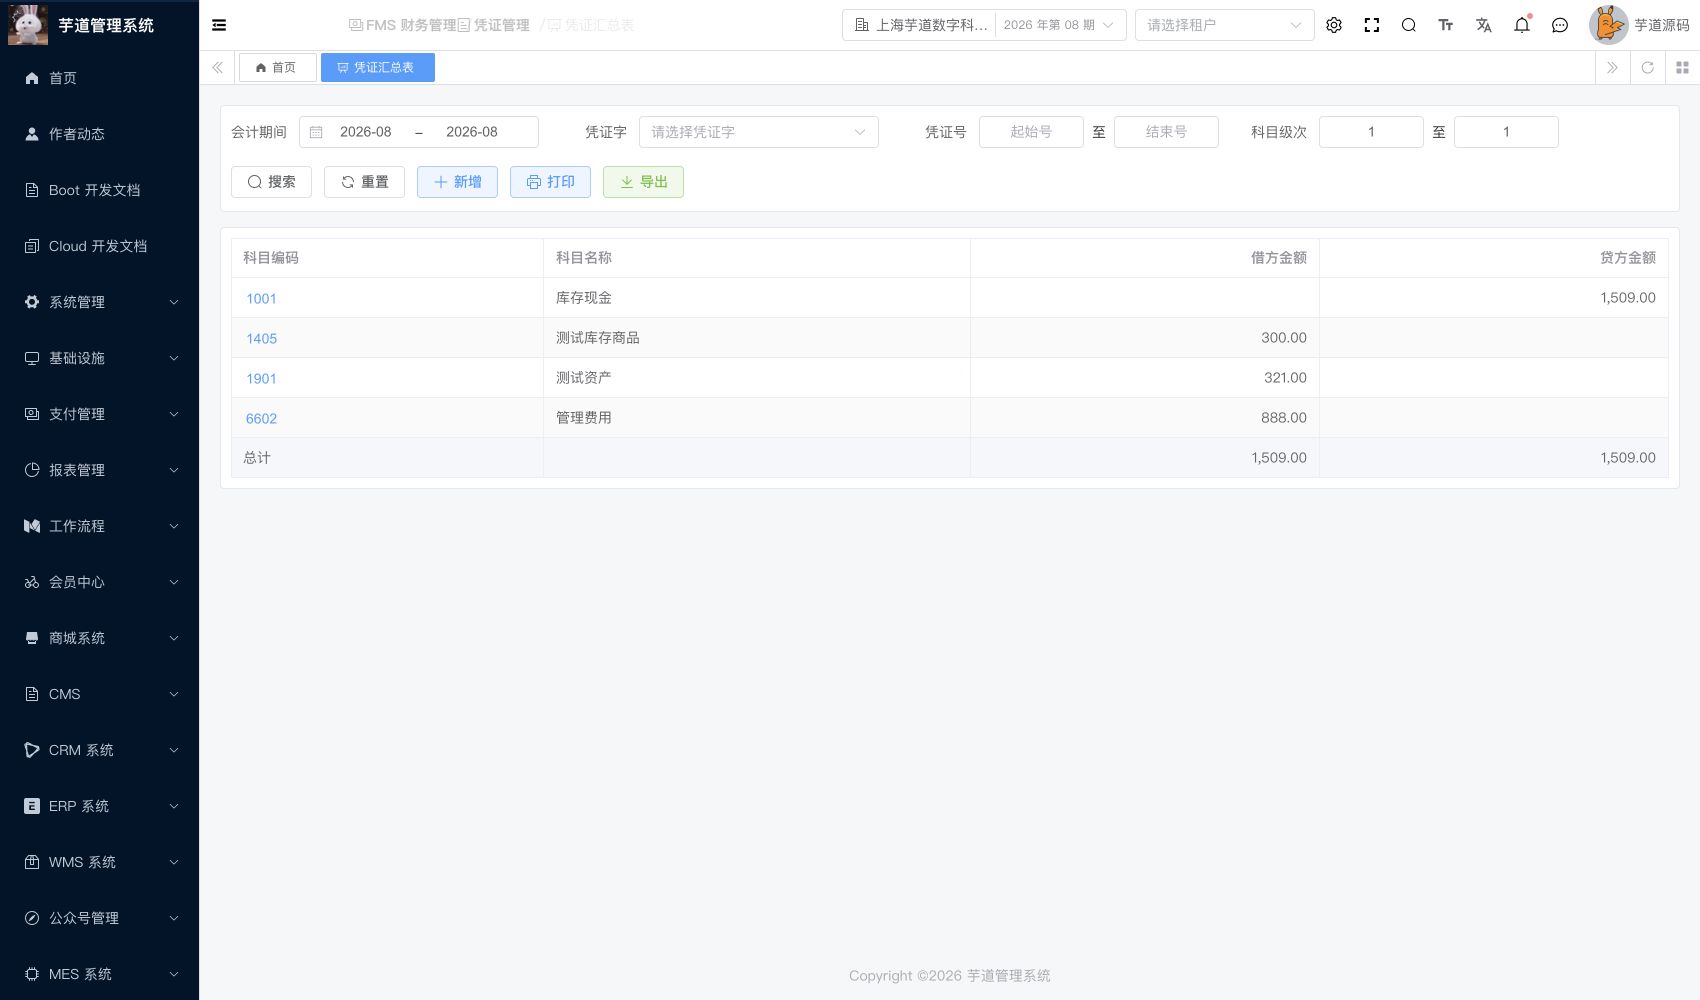The width and height of the screenshot is (1700, 1000).
Task: Open the language translation icon
Action: (x=1484, y=25)
